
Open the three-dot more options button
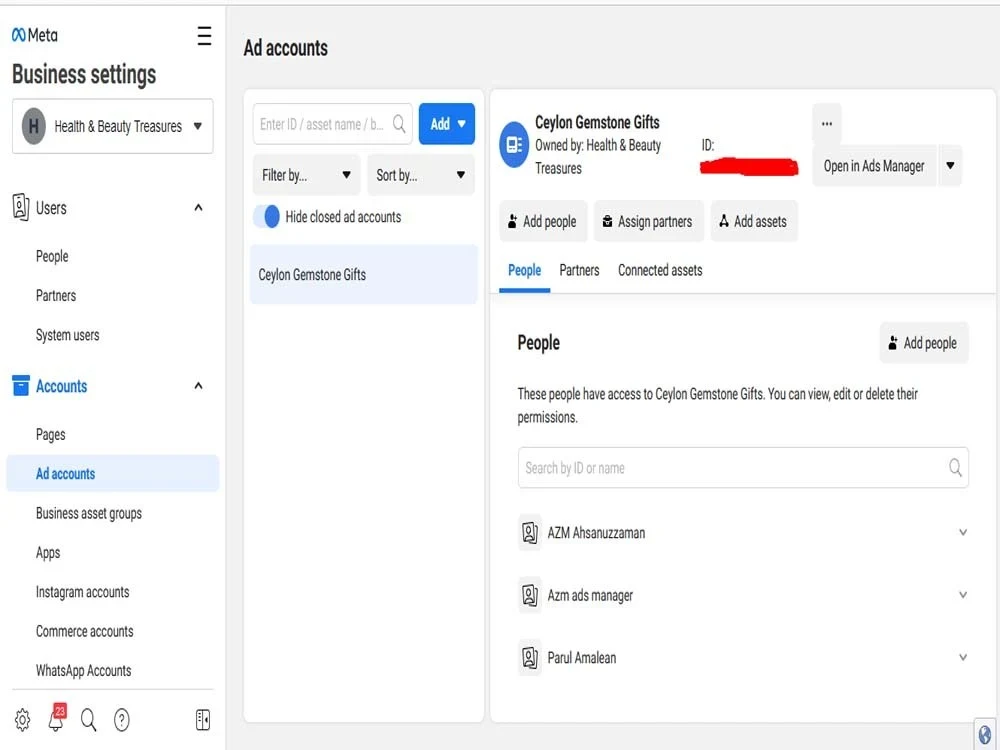click(827, 124)
